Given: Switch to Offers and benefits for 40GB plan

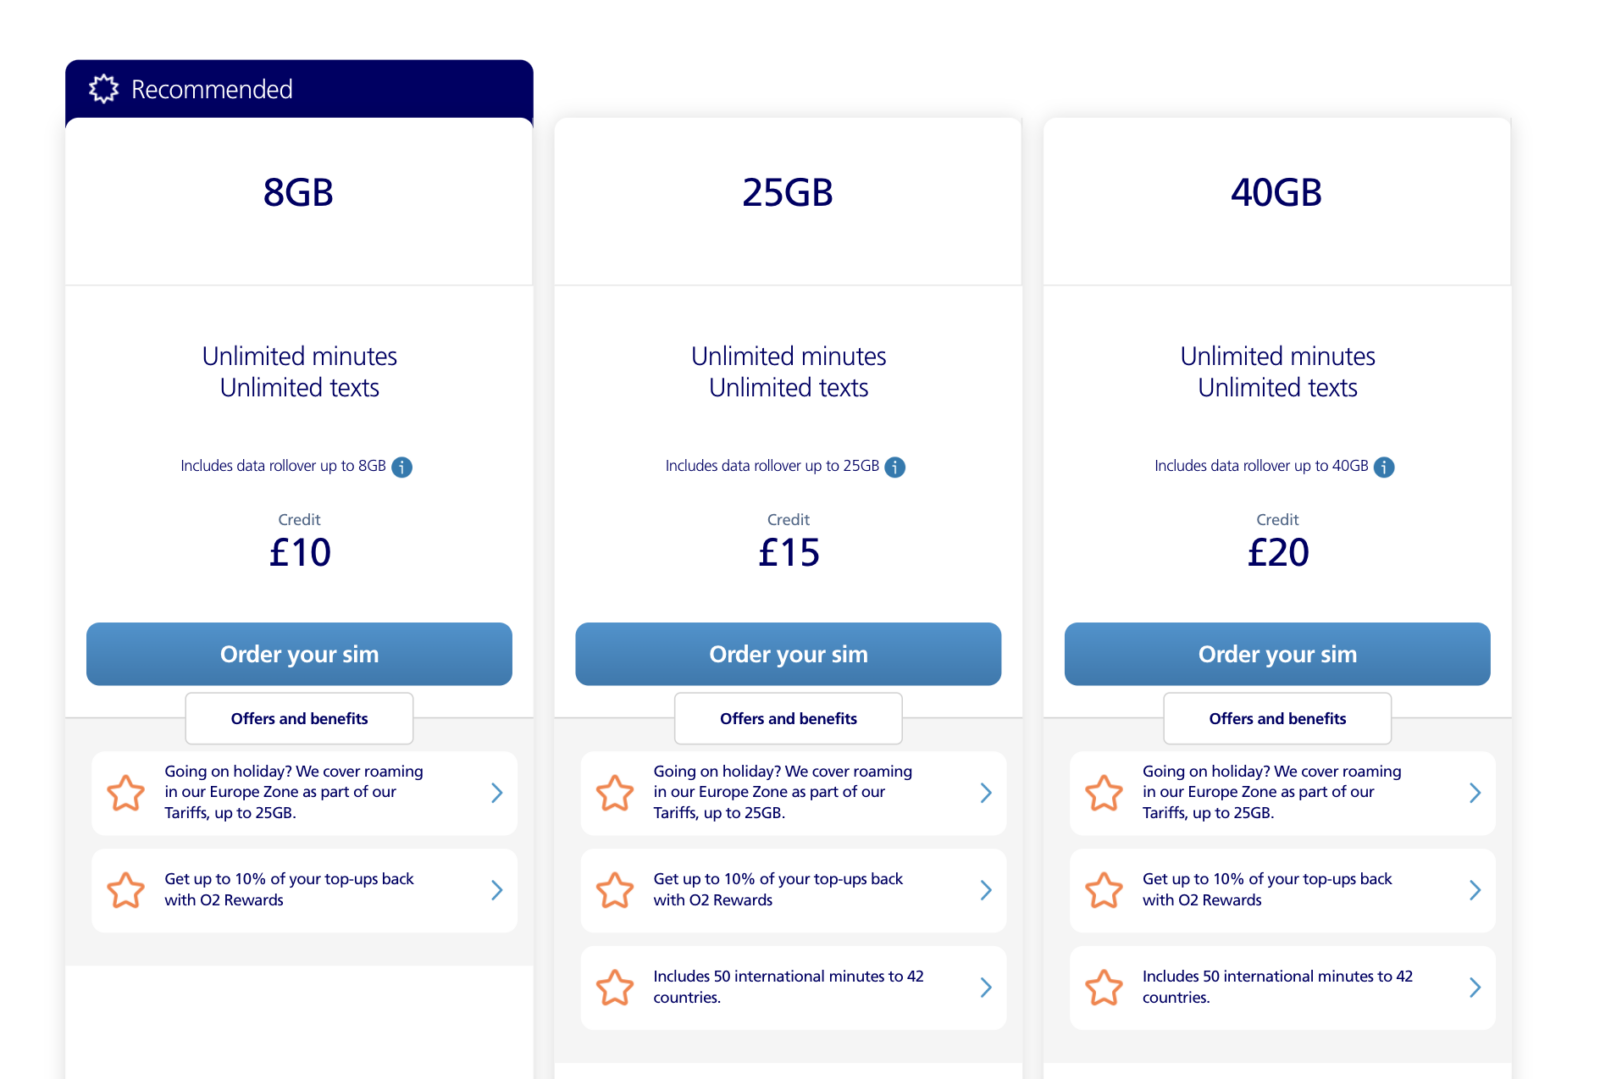Looking at the screenshot, I should coord(1277,718).
